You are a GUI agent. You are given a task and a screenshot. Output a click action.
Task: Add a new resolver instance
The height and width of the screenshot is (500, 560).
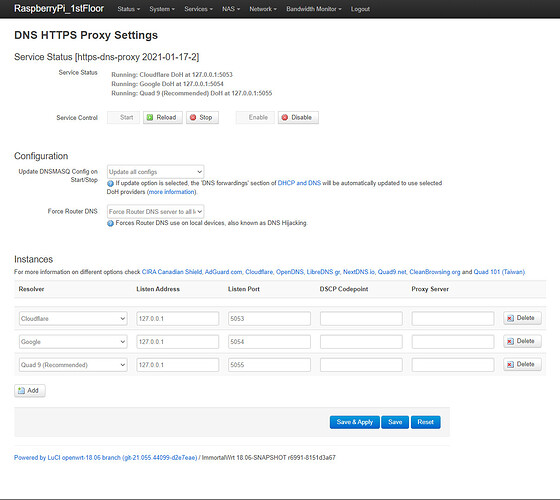pyautogui.click(x=30, y=391)
